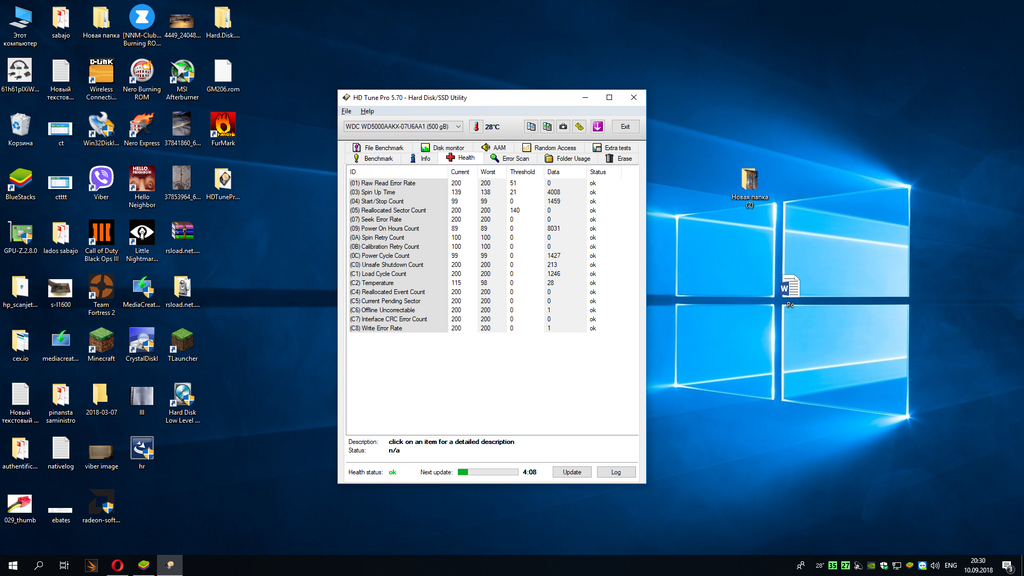Open options via the yellow tools icon
Screen dimensions: 1024x576
tap(579, 127)
